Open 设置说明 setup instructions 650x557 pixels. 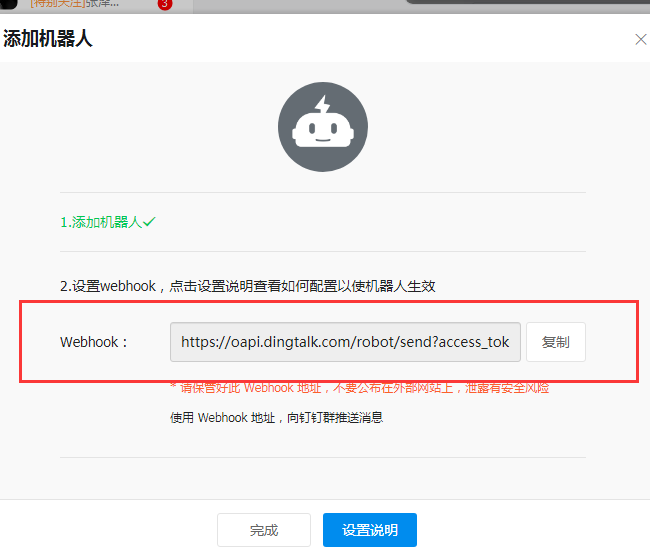pos(370,530)
